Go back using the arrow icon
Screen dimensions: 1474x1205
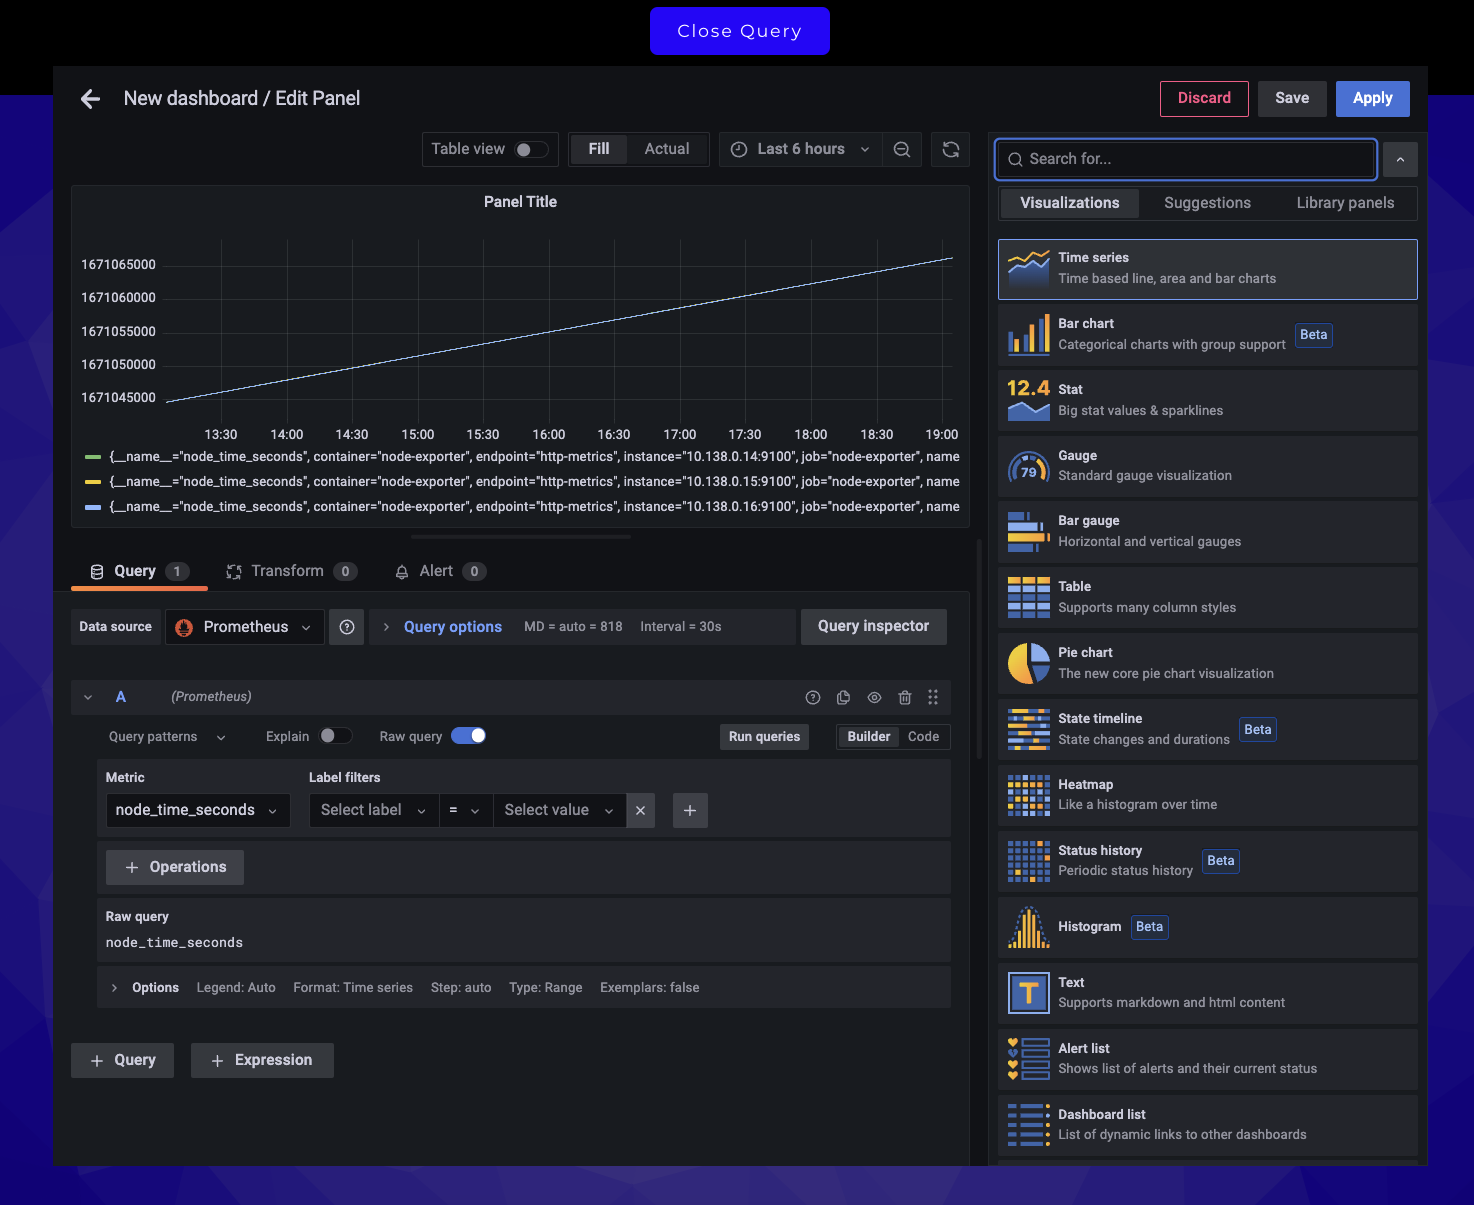pyautogui.click(x=90, y=99)
